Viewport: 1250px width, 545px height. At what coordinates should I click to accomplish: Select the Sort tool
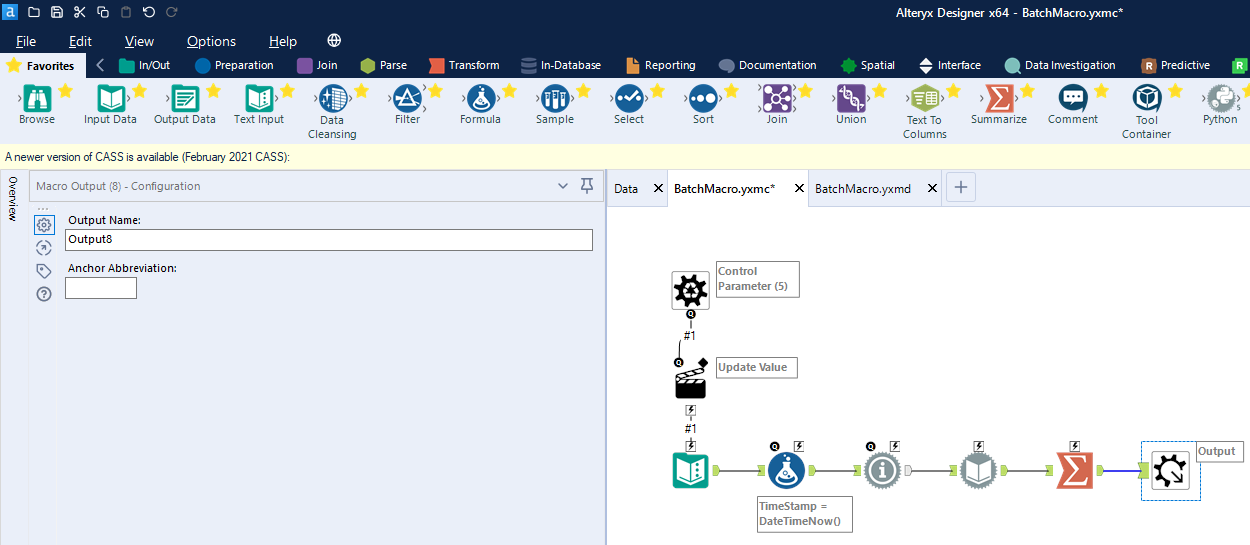pos(703,98)
